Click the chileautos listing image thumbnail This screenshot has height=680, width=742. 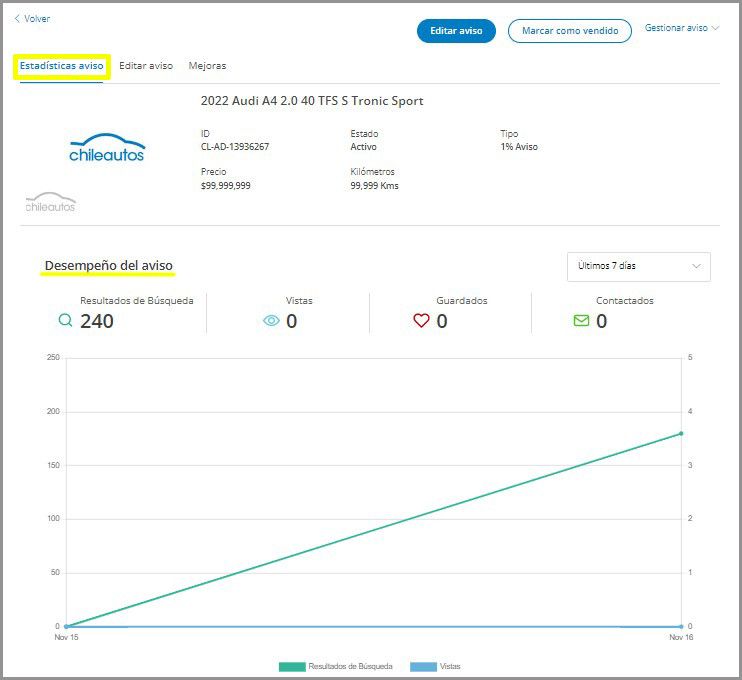pos(107,147)
